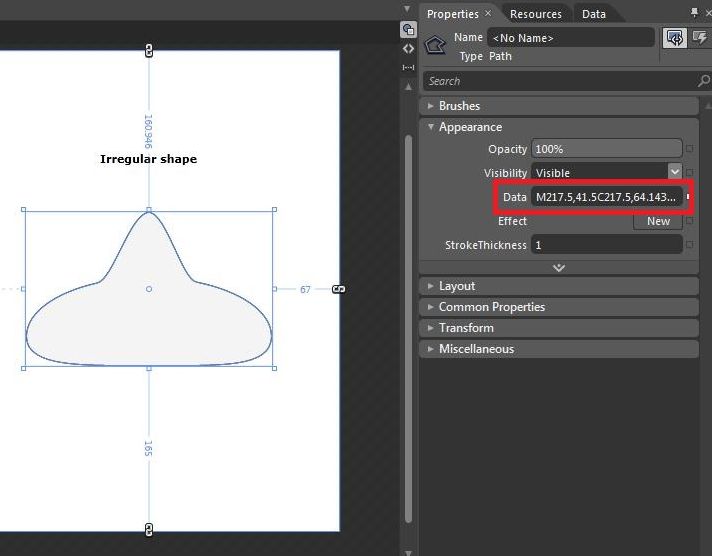Open Visibility advanced options square

point(690,173)
